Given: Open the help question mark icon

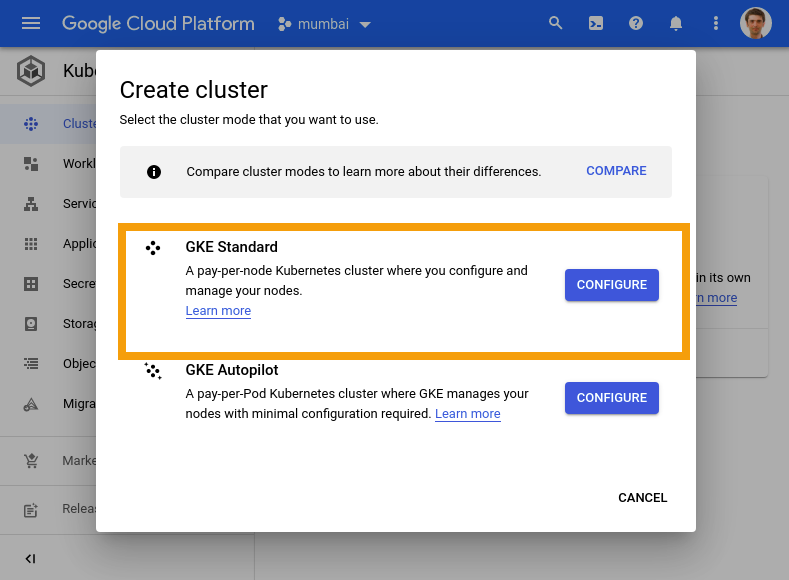Looking at the screenshot, I should coord(636,23).
